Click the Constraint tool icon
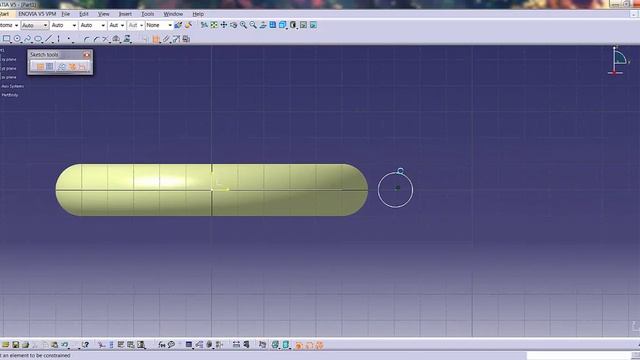Image resolution: width=640 pixels, height=360 pixels. [x=156, y=40]
